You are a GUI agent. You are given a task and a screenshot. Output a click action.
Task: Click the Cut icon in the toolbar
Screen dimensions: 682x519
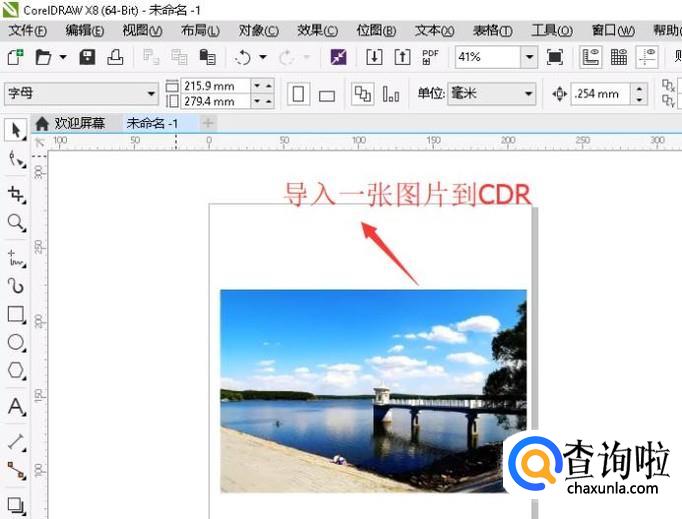(x=151, y=57)
